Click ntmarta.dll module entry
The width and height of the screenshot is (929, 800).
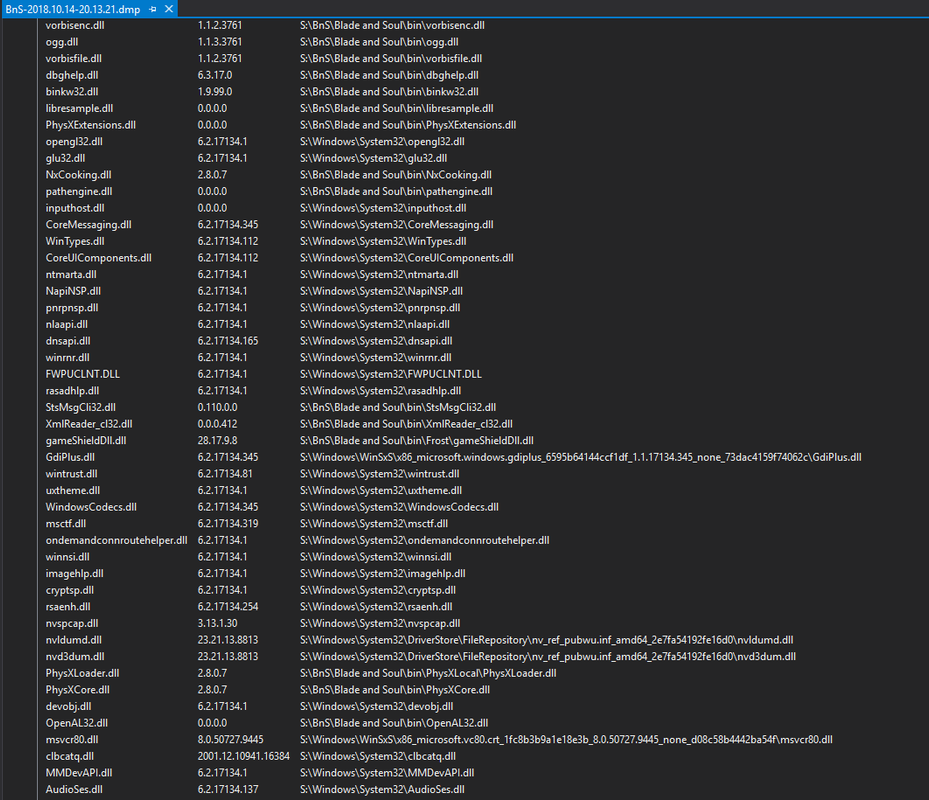point(71,274)
